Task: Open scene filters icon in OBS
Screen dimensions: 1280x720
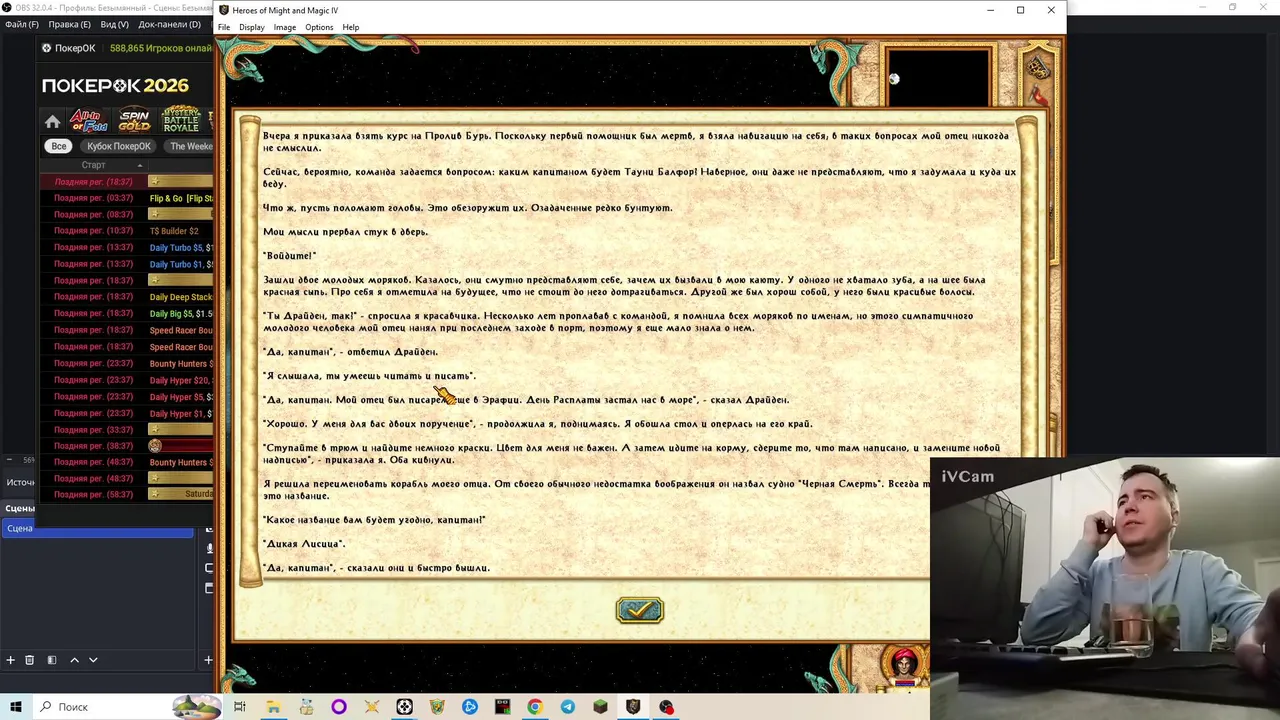Action: coord(51,660)
